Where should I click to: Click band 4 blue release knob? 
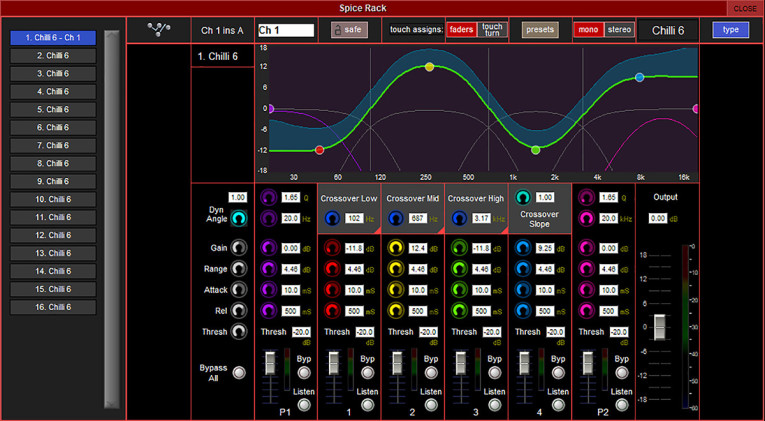tap(523, 310)
